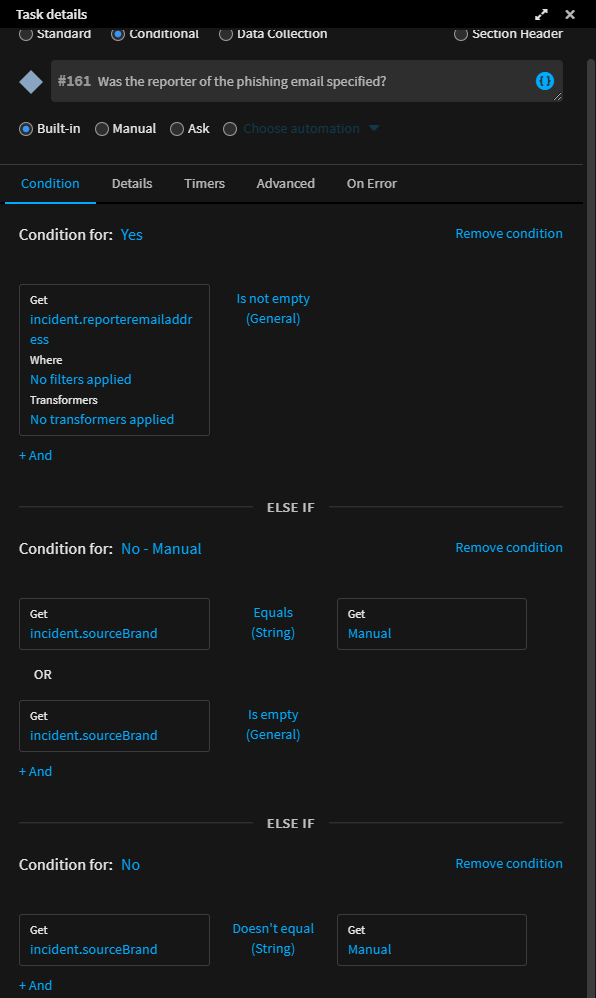
Task: Remove the condition for Yes
Action: point(509,234)
